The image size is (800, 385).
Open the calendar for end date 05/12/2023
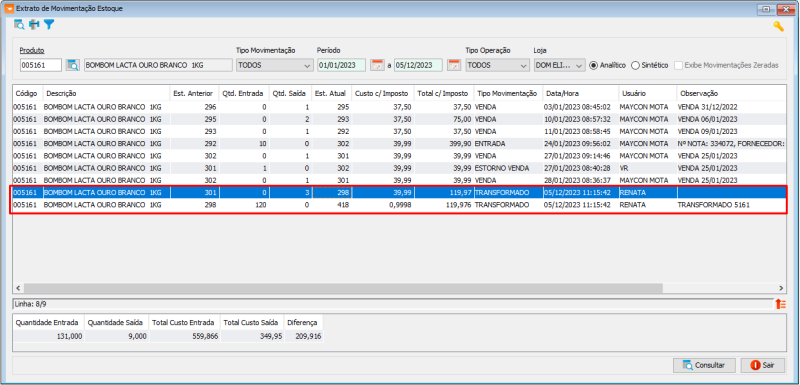(454, 65)
